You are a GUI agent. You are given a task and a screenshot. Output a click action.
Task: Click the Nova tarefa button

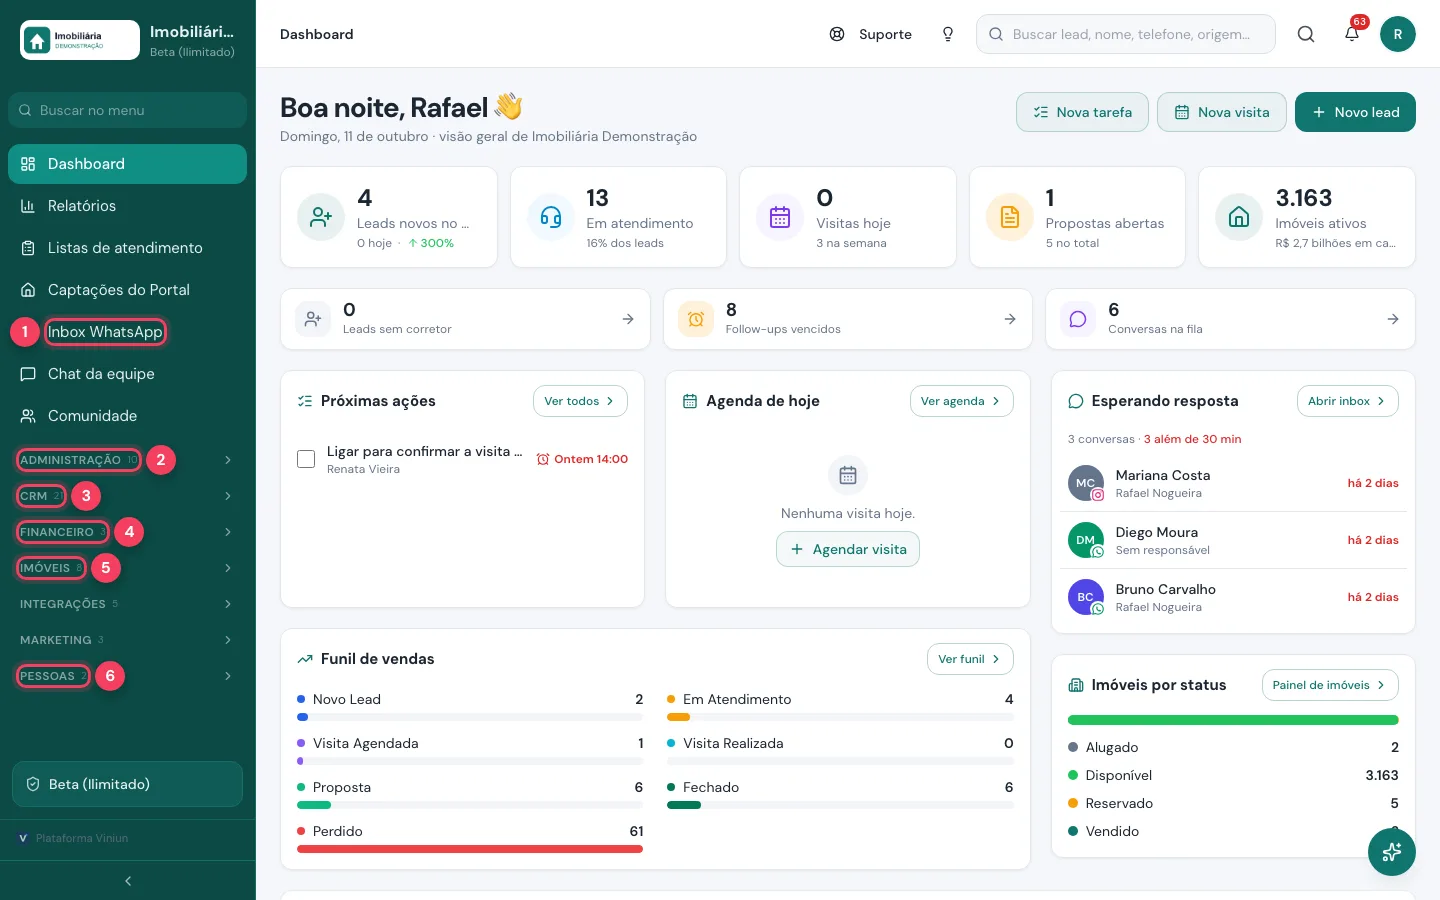[x=1082, y=112]
